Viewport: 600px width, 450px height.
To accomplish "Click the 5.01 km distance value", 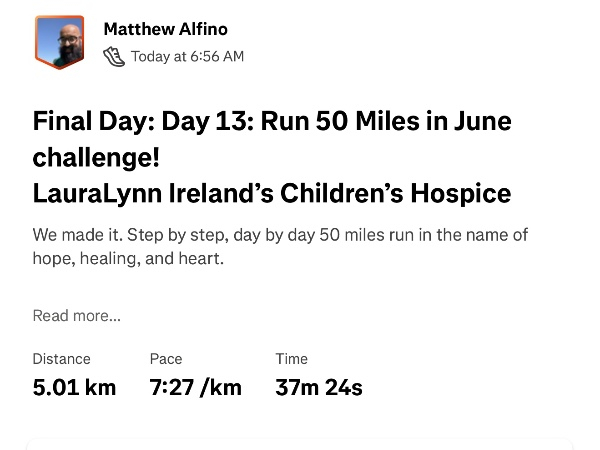I will 74,387.
